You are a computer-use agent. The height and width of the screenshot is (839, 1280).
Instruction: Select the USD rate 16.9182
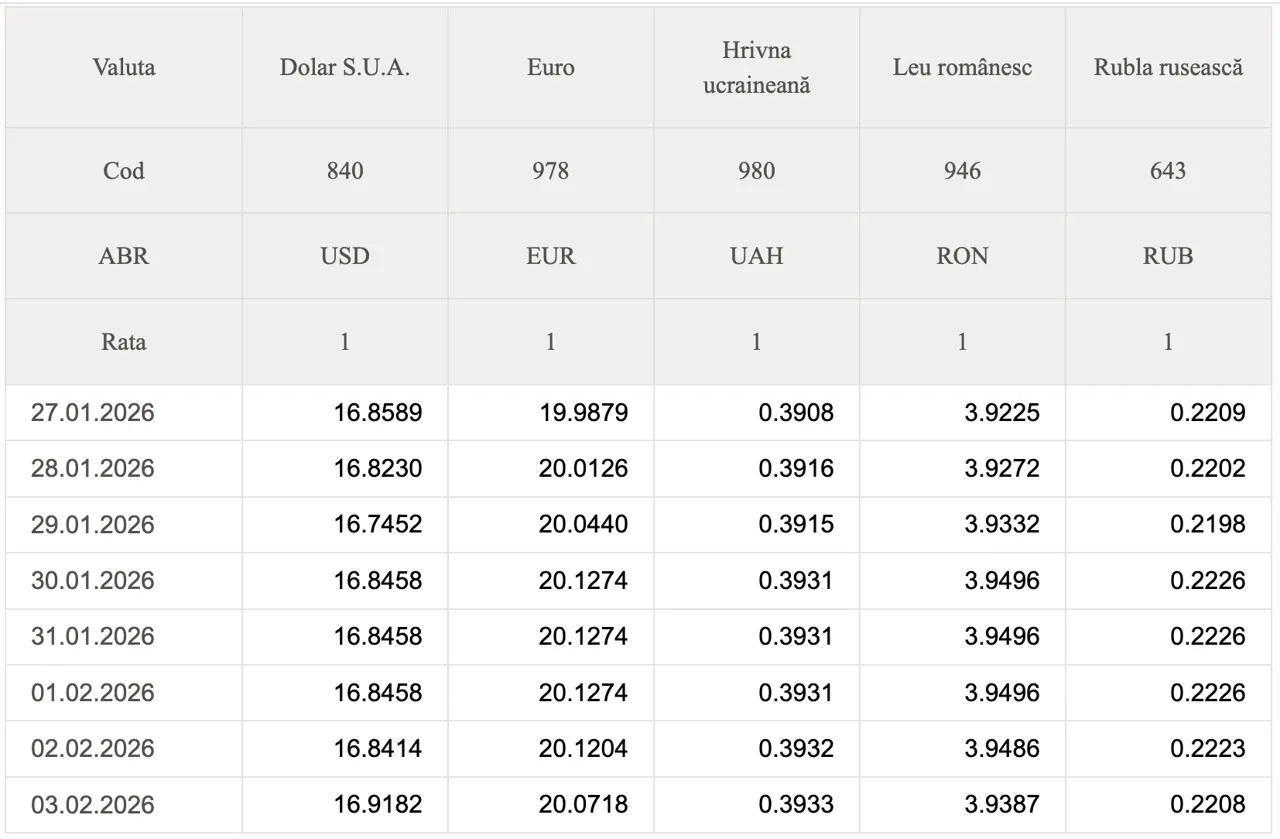[x=377, y=805]
